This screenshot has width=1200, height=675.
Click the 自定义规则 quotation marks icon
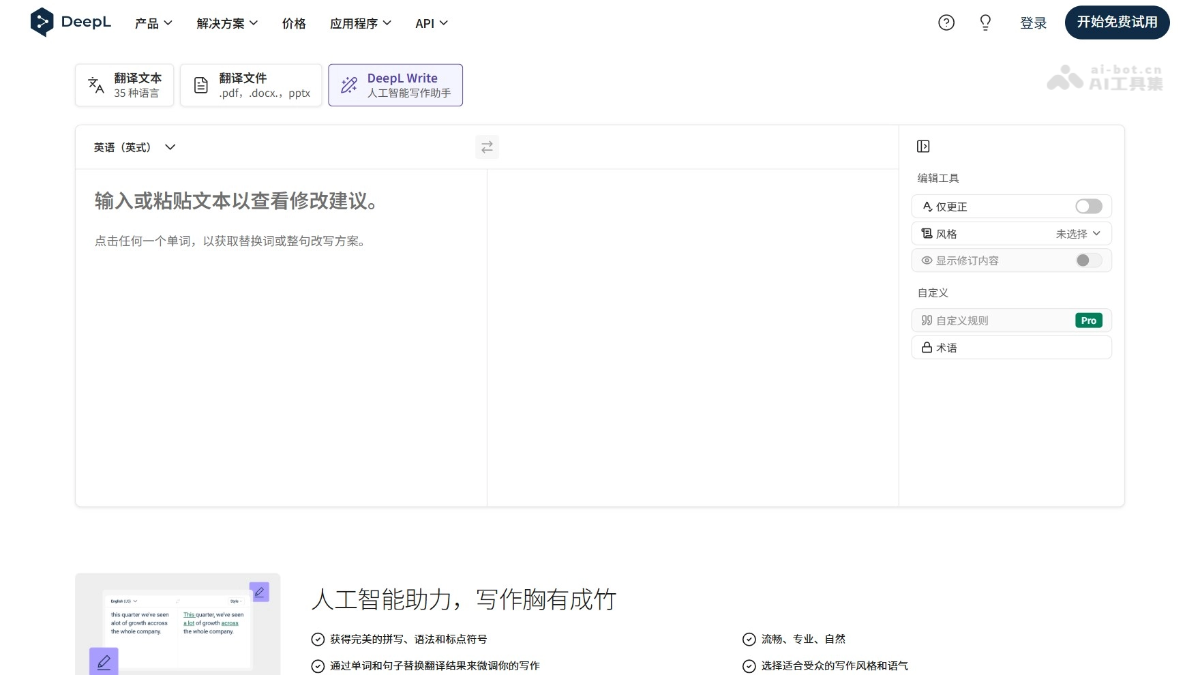925,320
